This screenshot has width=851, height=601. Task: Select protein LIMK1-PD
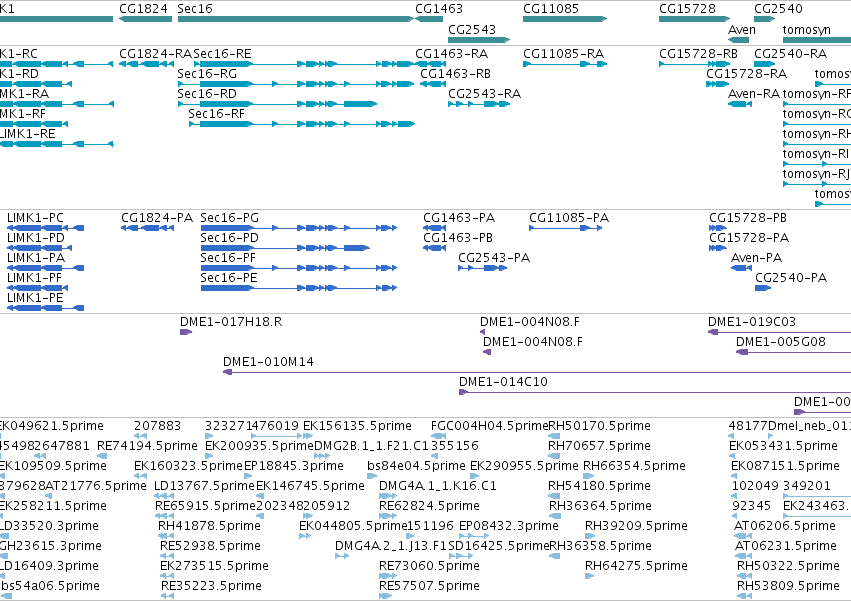point(36,238)
